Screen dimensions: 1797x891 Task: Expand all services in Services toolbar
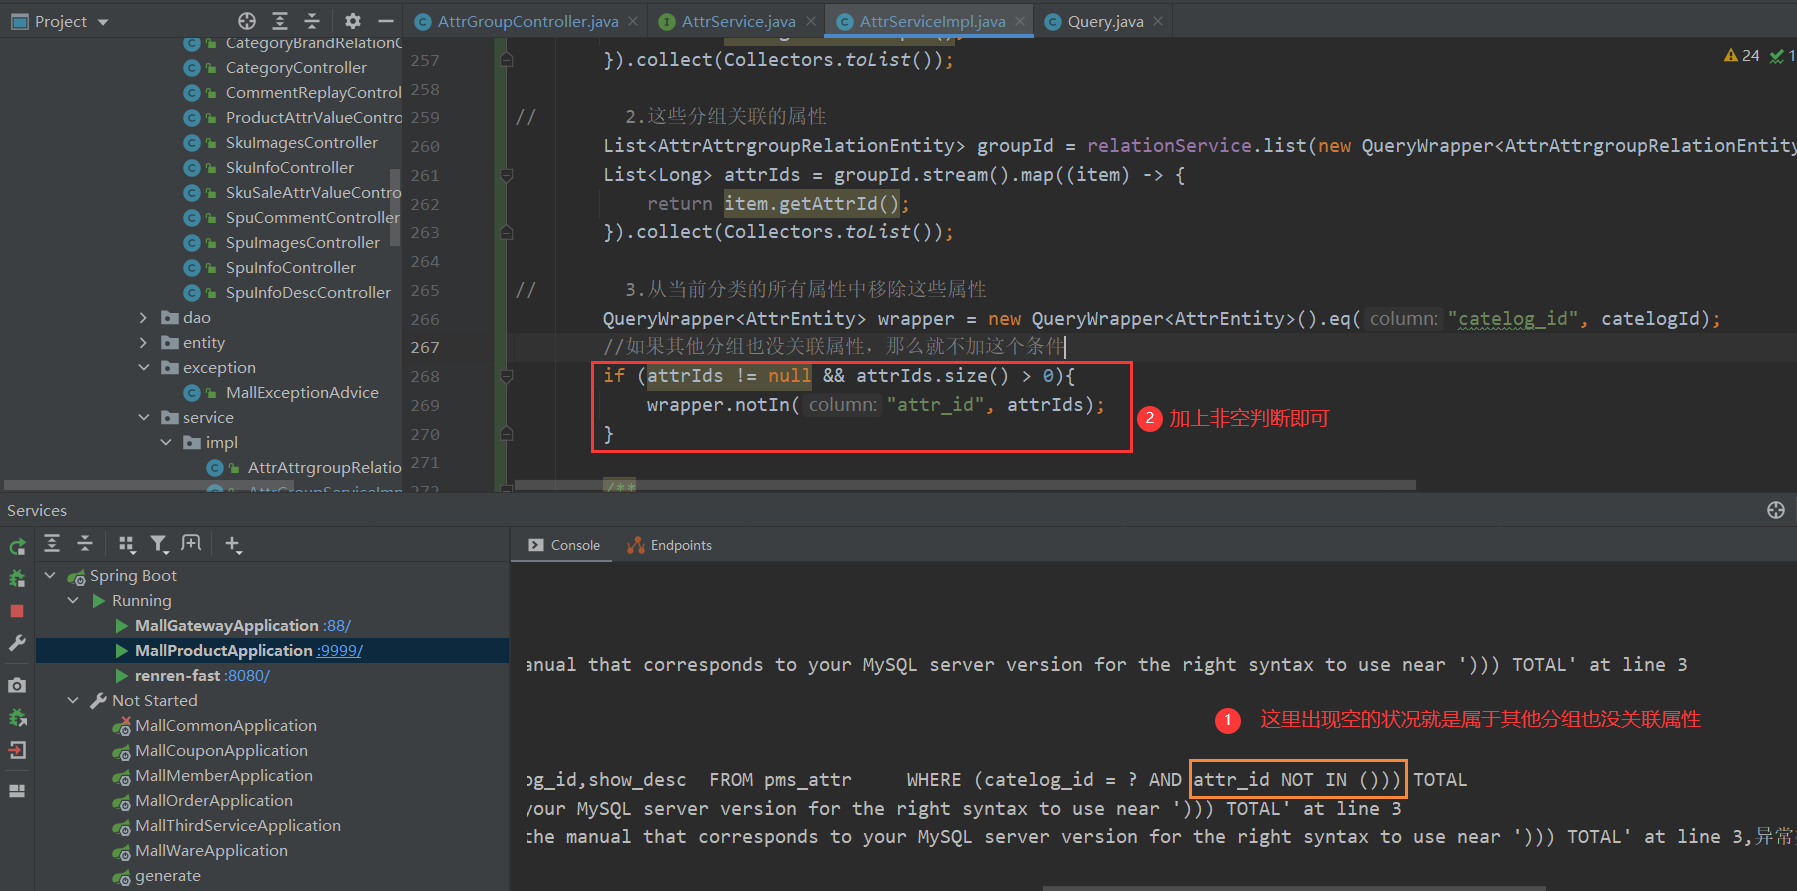[52, 543]
